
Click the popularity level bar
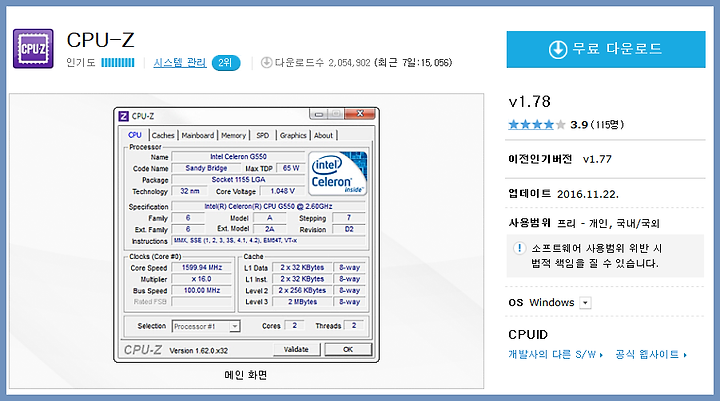tap(118, 62)
